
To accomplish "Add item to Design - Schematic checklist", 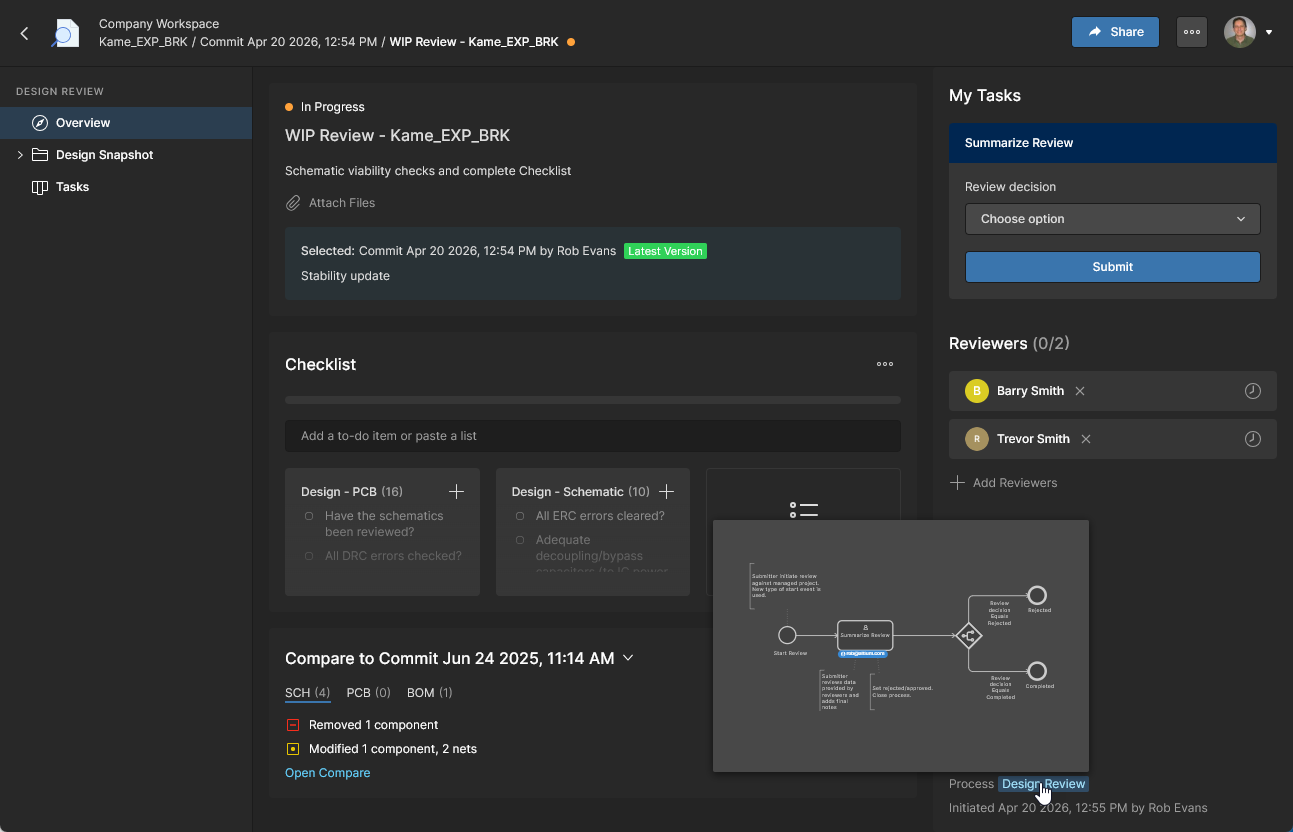I will tap(666, 491).
